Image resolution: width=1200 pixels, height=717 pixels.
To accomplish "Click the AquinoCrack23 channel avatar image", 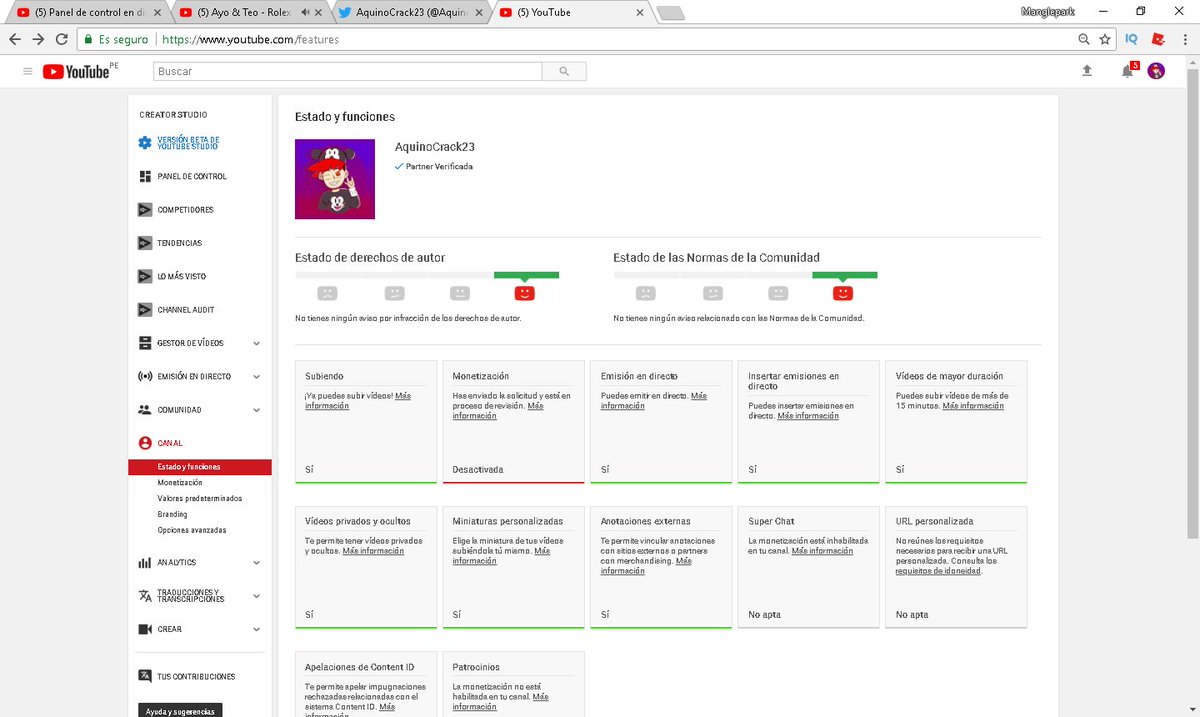I will tap(335, 179).
